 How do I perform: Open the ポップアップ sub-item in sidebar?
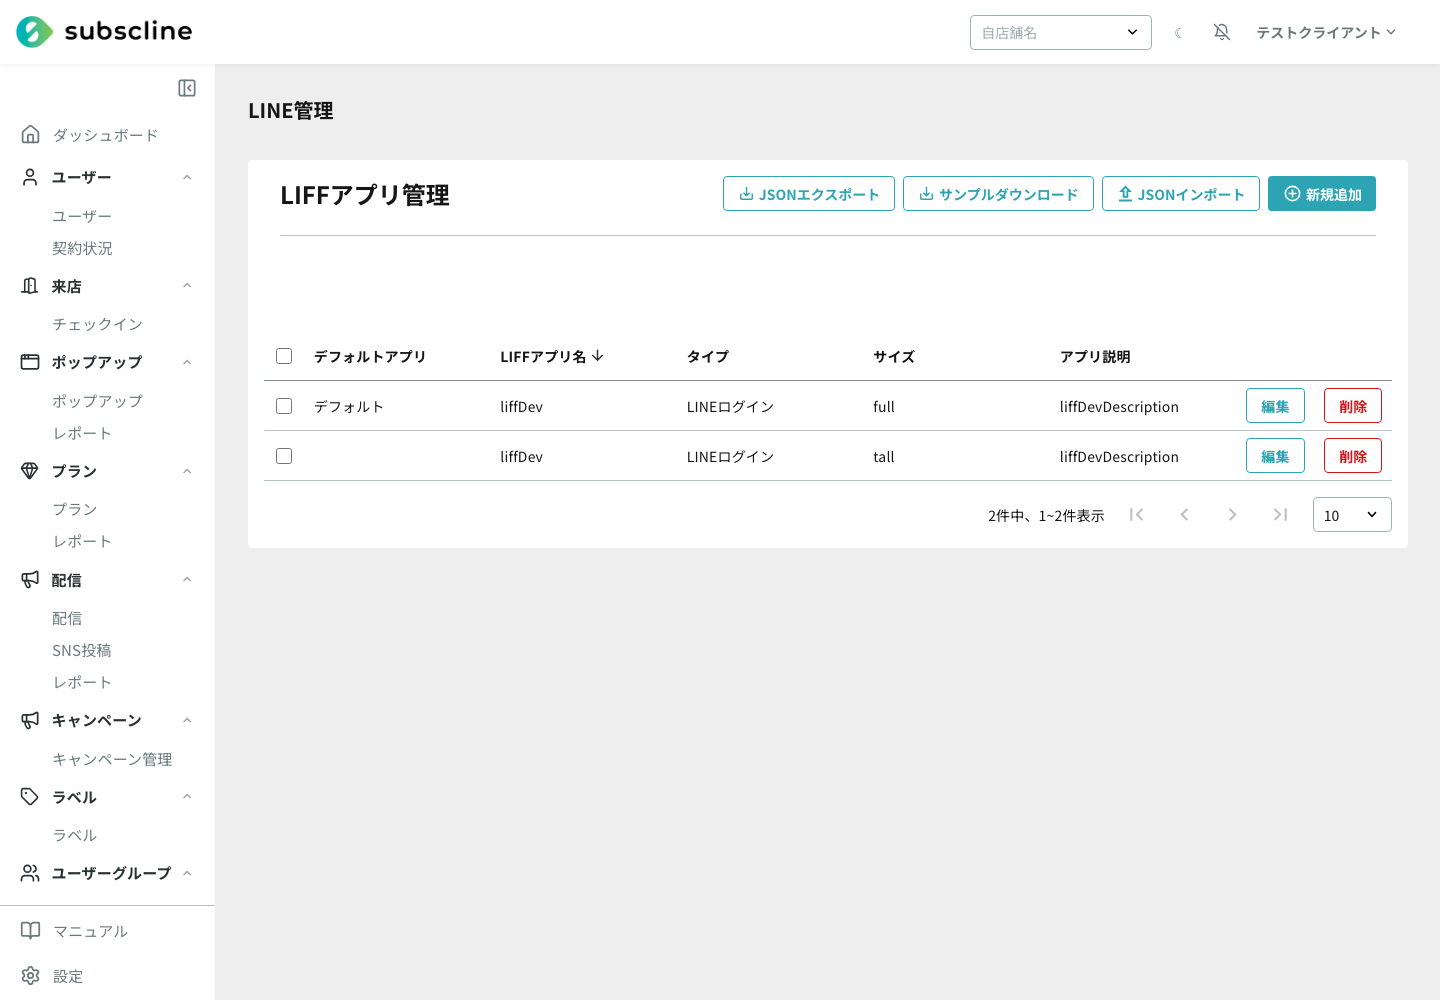coord(97,401)
